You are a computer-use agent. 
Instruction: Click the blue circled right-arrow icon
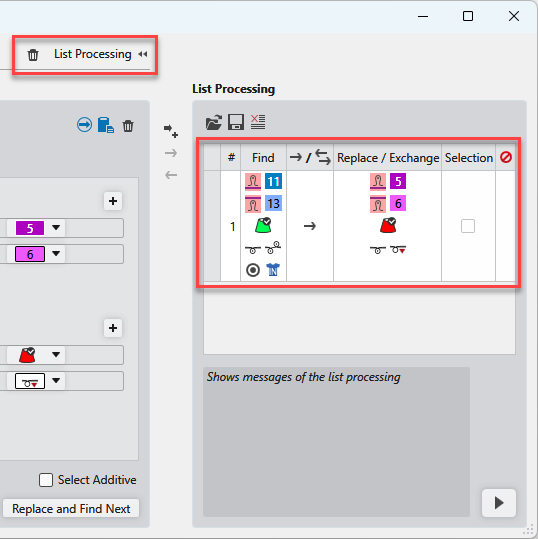pos(84,125)
